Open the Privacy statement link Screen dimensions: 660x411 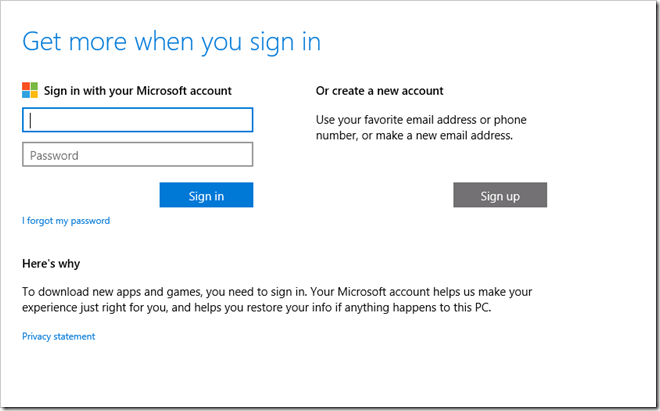[58, 336]
